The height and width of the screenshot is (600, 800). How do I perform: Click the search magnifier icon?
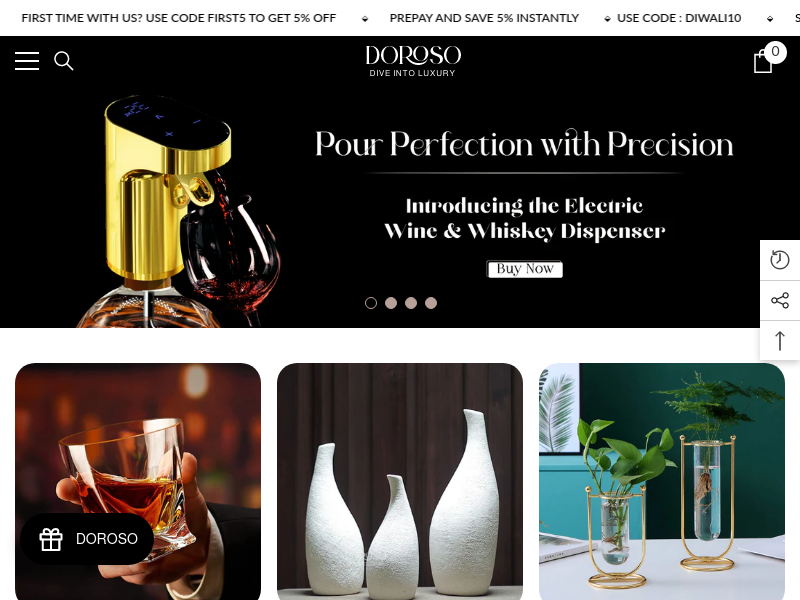click(x=64, y=61)
